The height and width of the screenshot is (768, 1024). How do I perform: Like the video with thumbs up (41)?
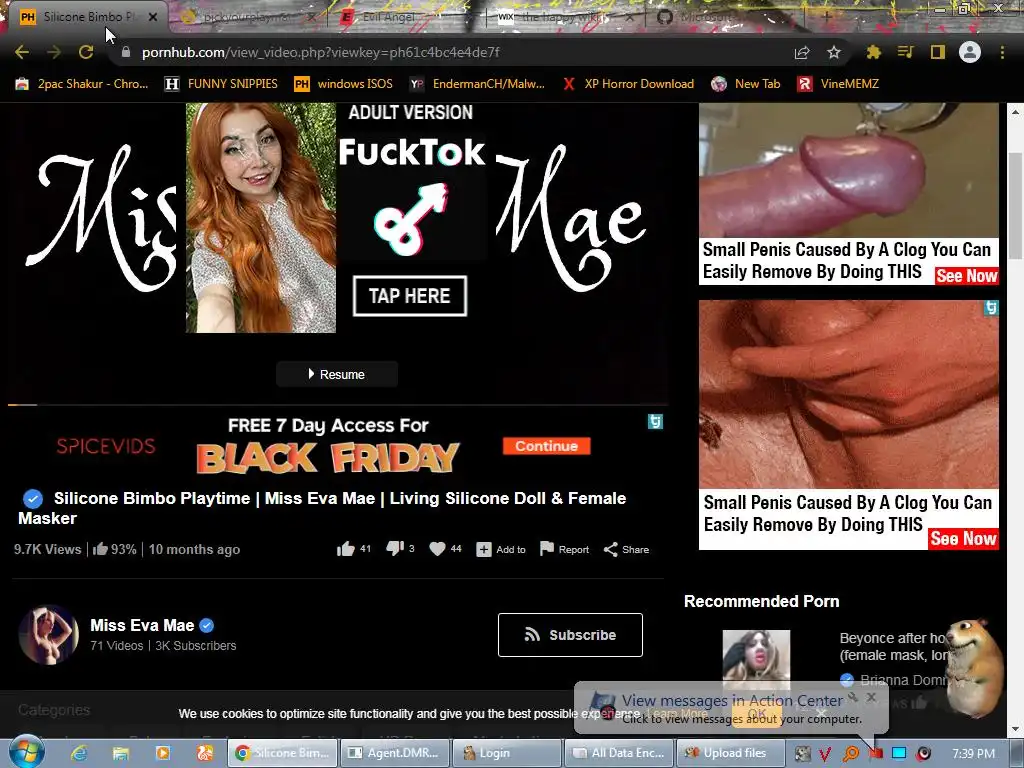[x=345, y=549]
